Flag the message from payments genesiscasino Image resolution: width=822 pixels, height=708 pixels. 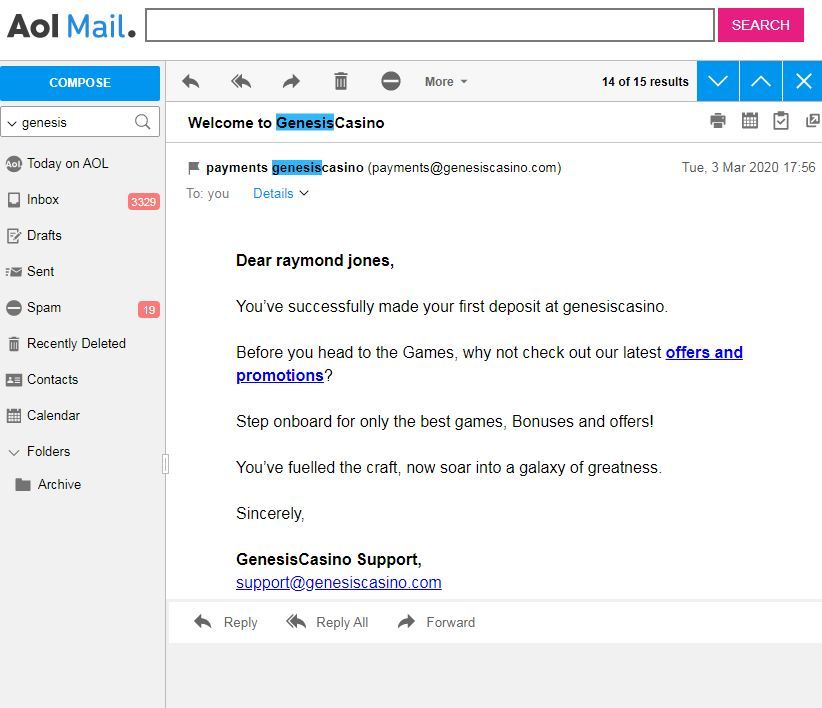(193, 168)
